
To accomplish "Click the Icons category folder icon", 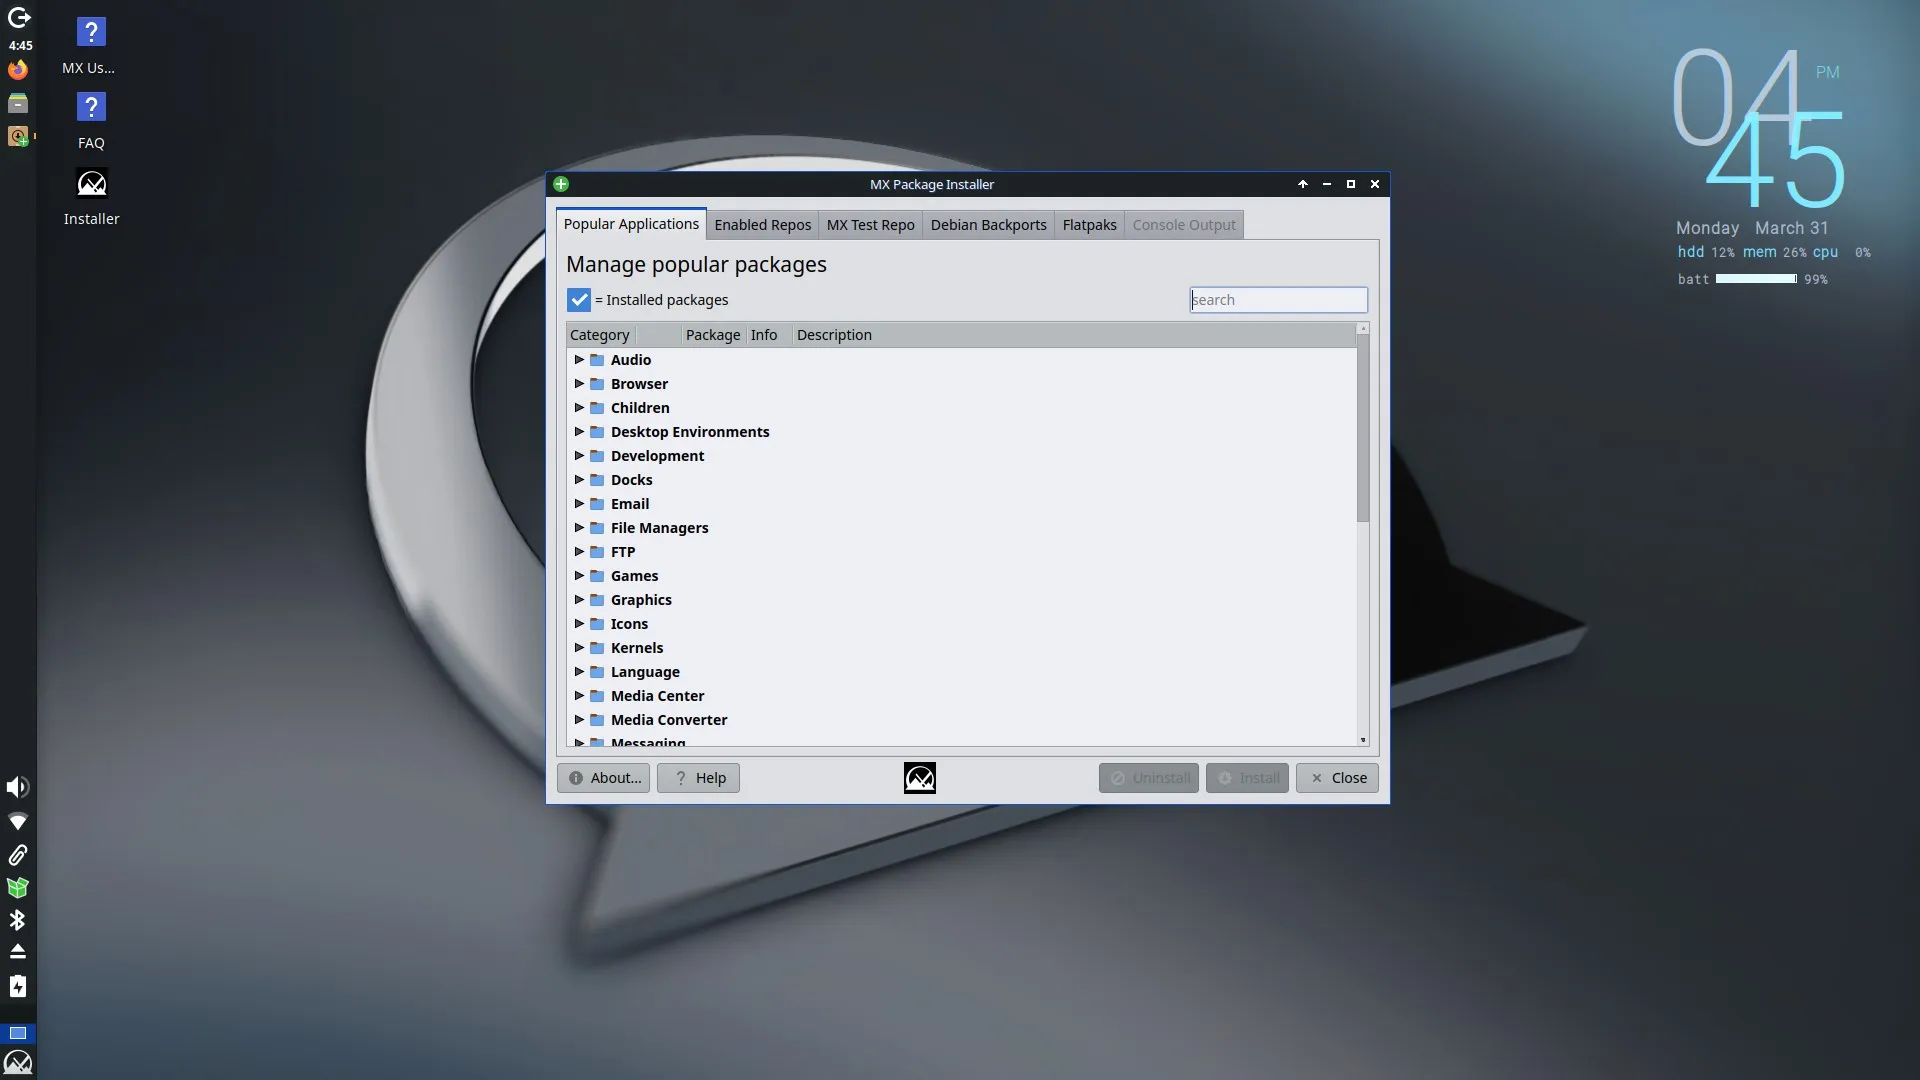I will click(597, 624).
